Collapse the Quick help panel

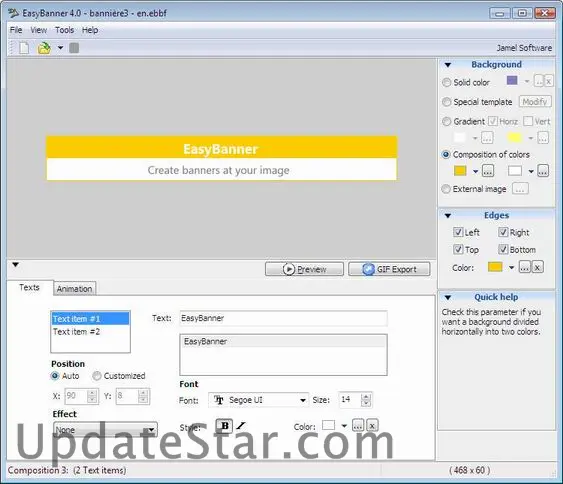[448, 298]
